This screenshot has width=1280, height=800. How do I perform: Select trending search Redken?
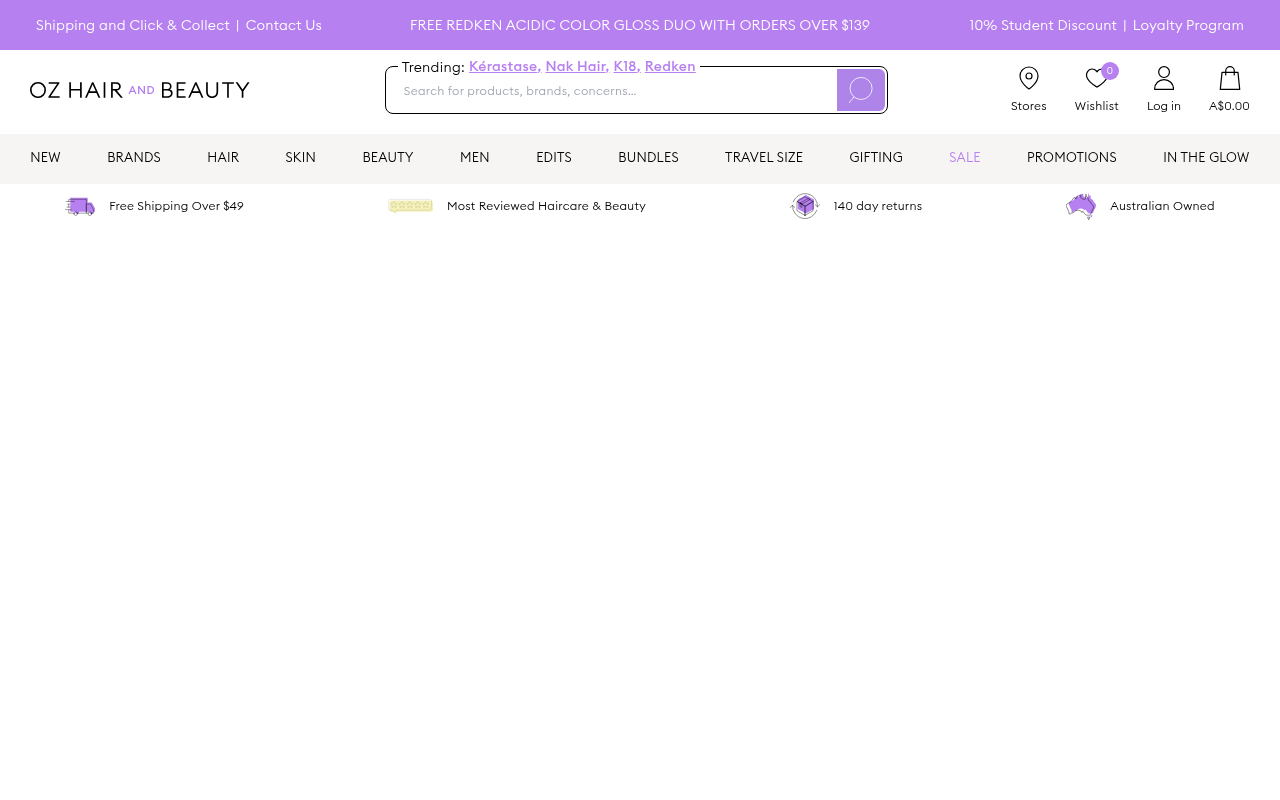tap(670, 67)
